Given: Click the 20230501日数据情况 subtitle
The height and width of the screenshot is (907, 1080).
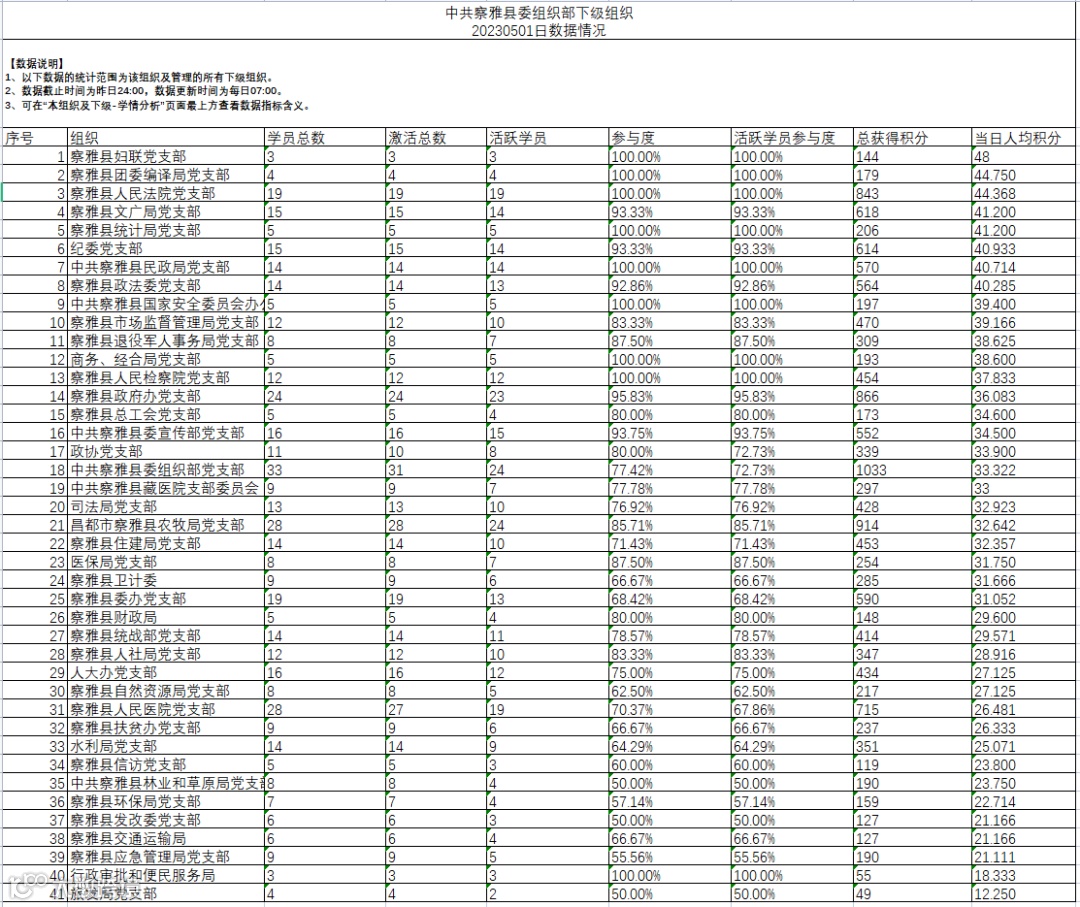Looking at the screenshot, I should coord(539,31).
